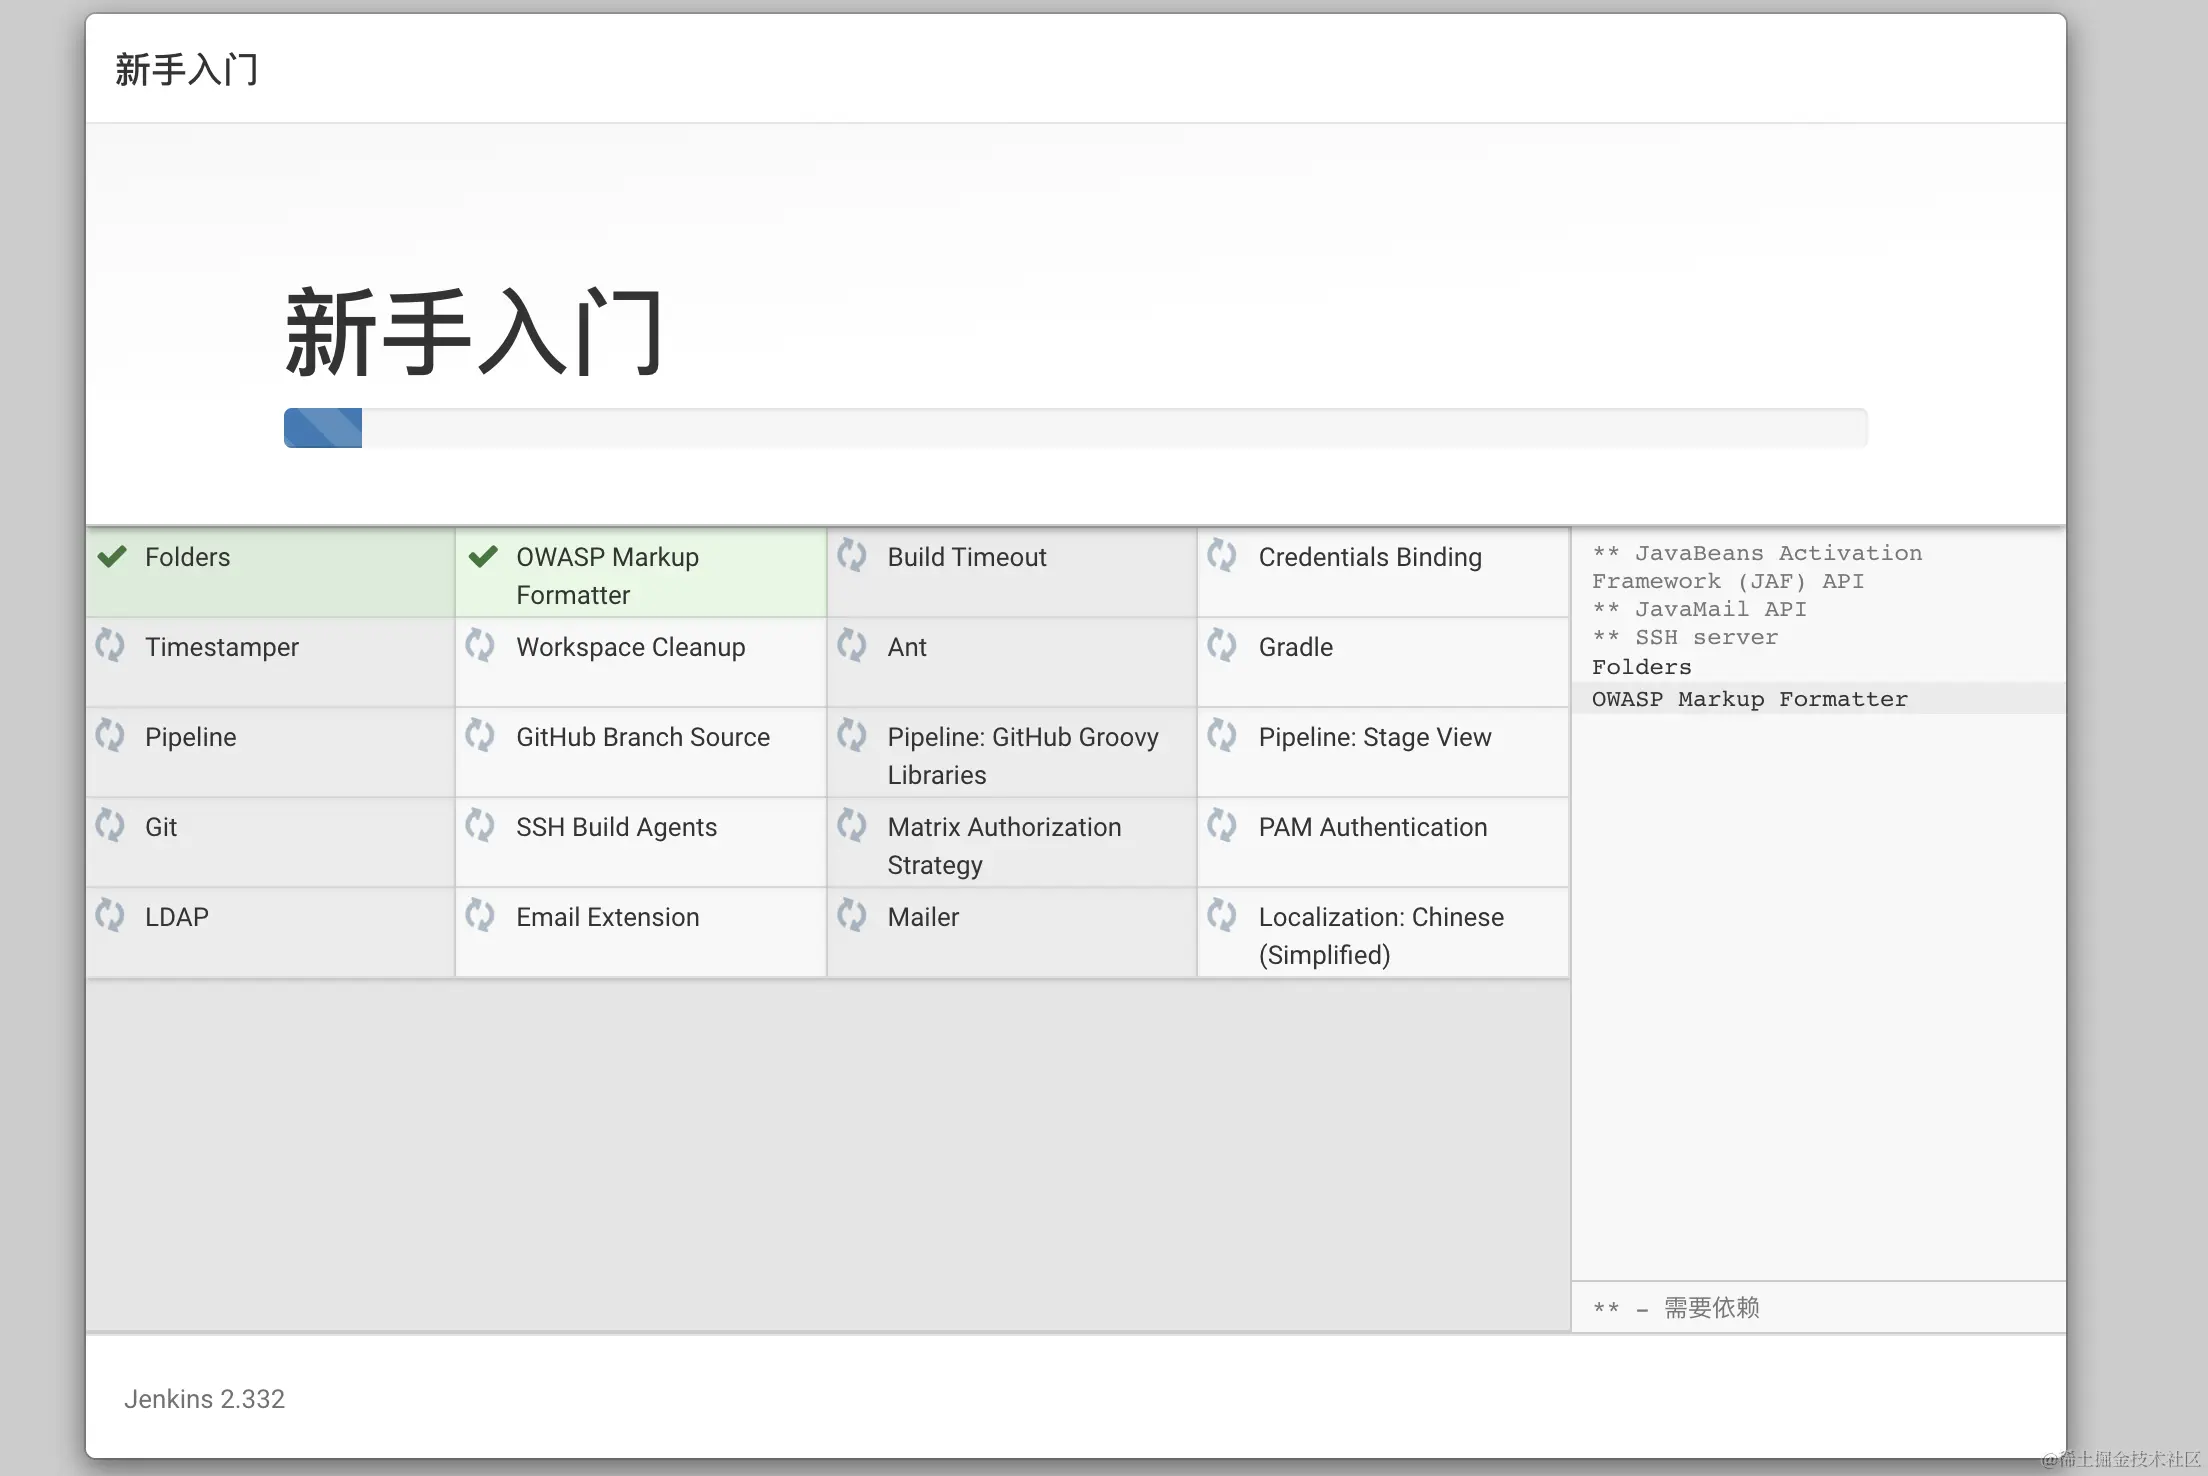Click the pending icon next to Credentials Binding
2208x1476 pixels.
[x=1222, y=555]
